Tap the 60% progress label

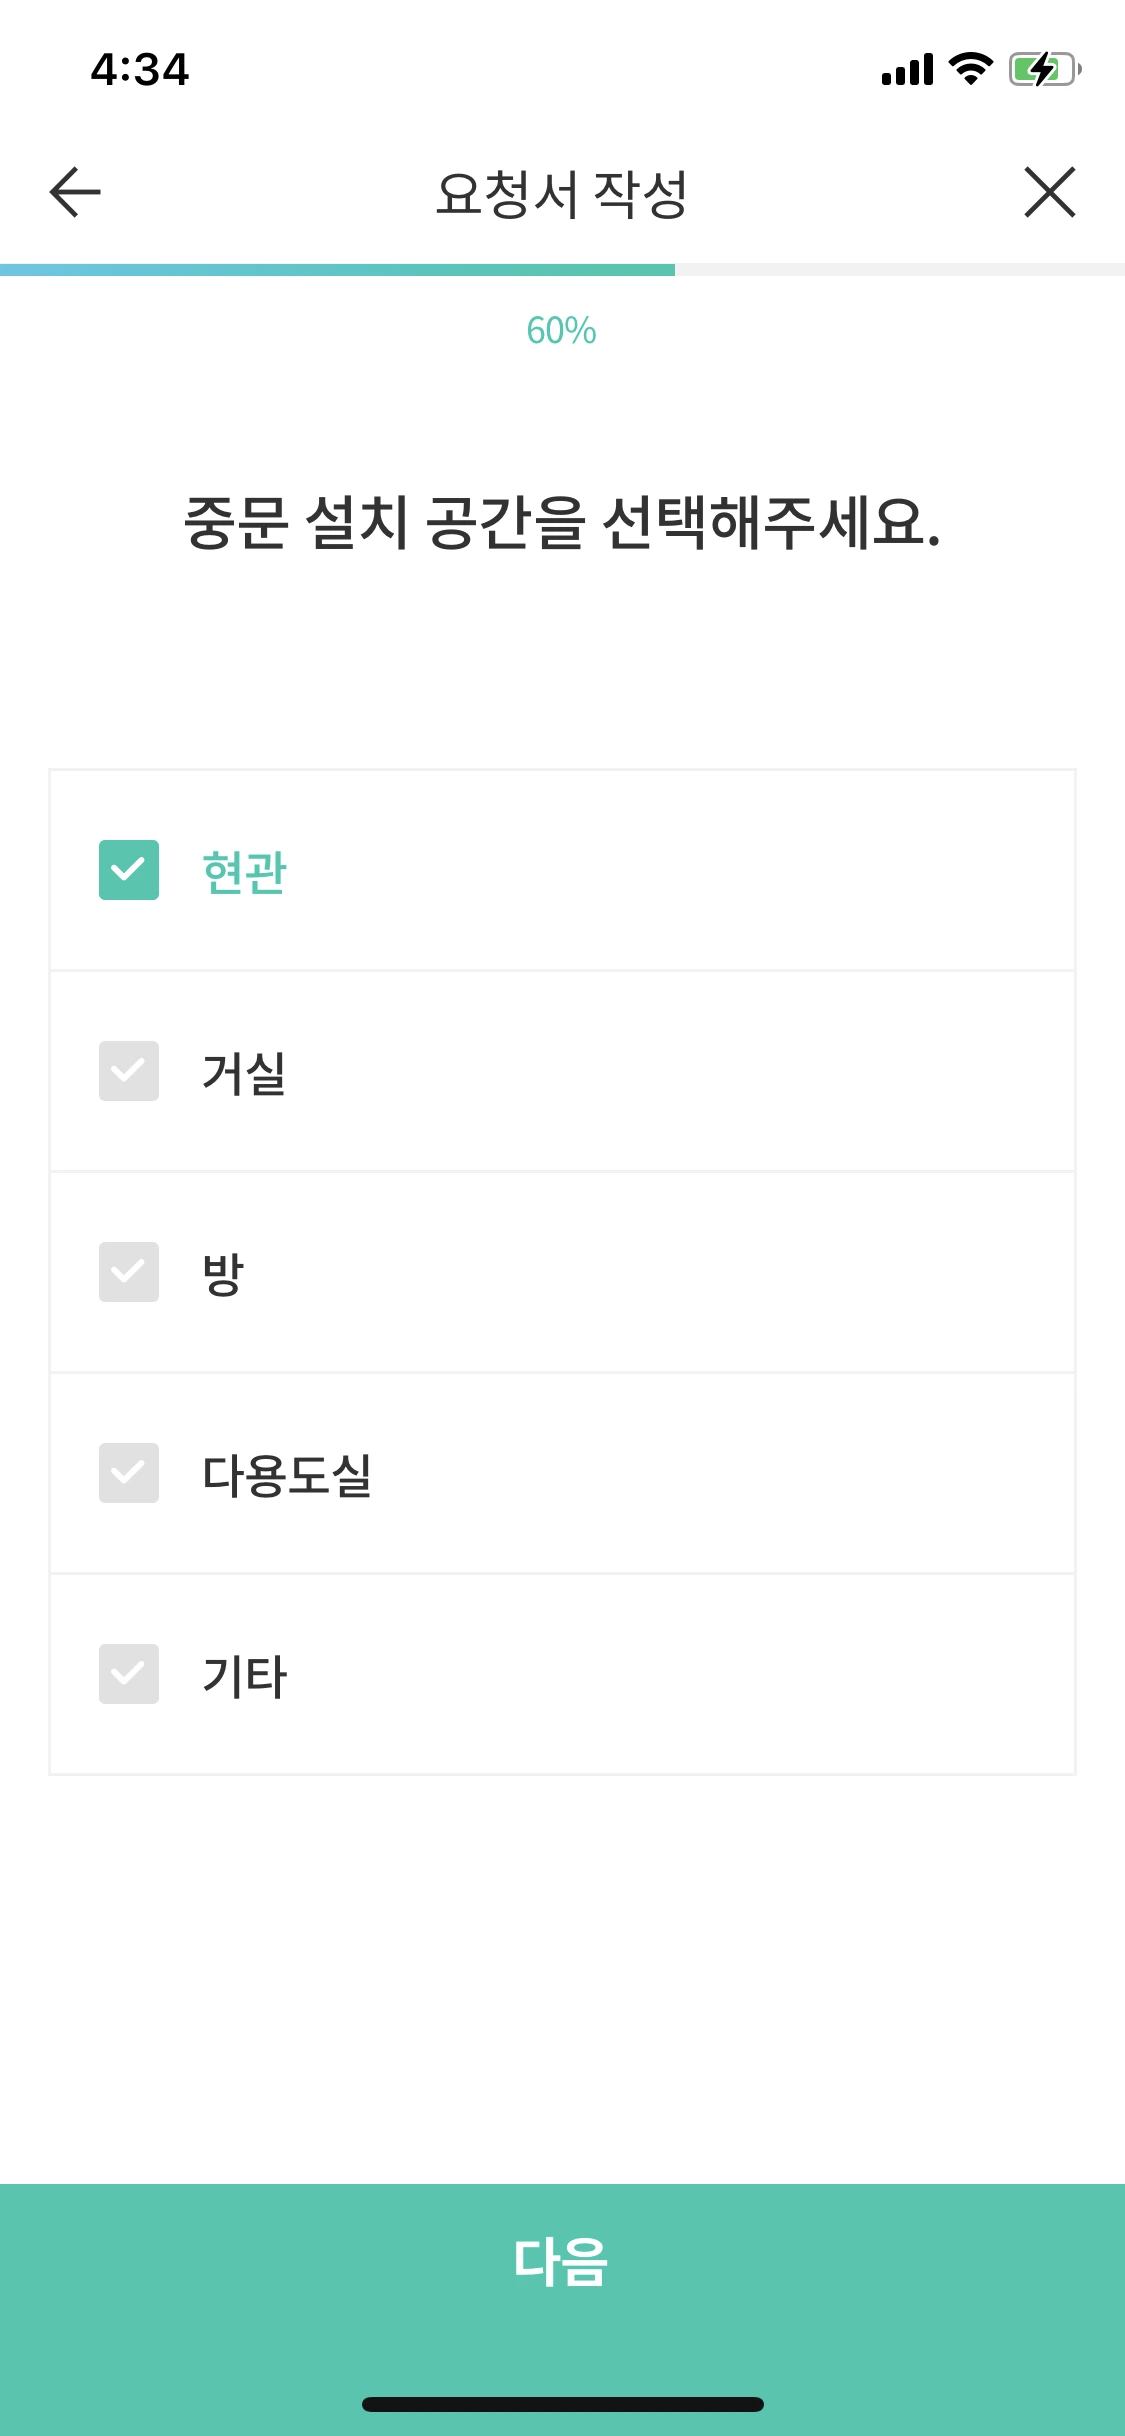[562, 330]
